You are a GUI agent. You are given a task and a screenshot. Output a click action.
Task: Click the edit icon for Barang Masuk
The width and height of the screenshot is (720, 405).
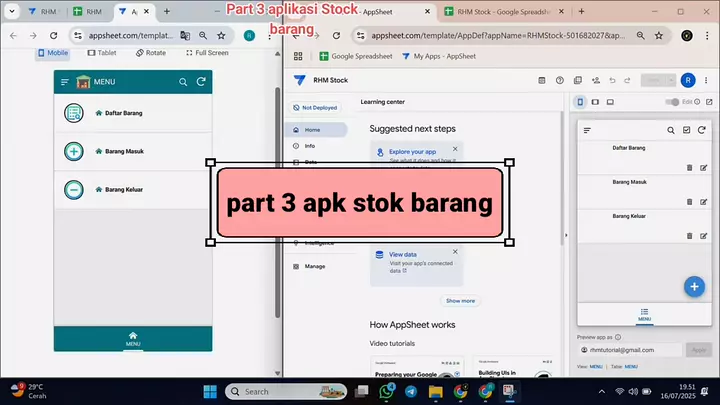pyautogui.click(x=703, y=201)
